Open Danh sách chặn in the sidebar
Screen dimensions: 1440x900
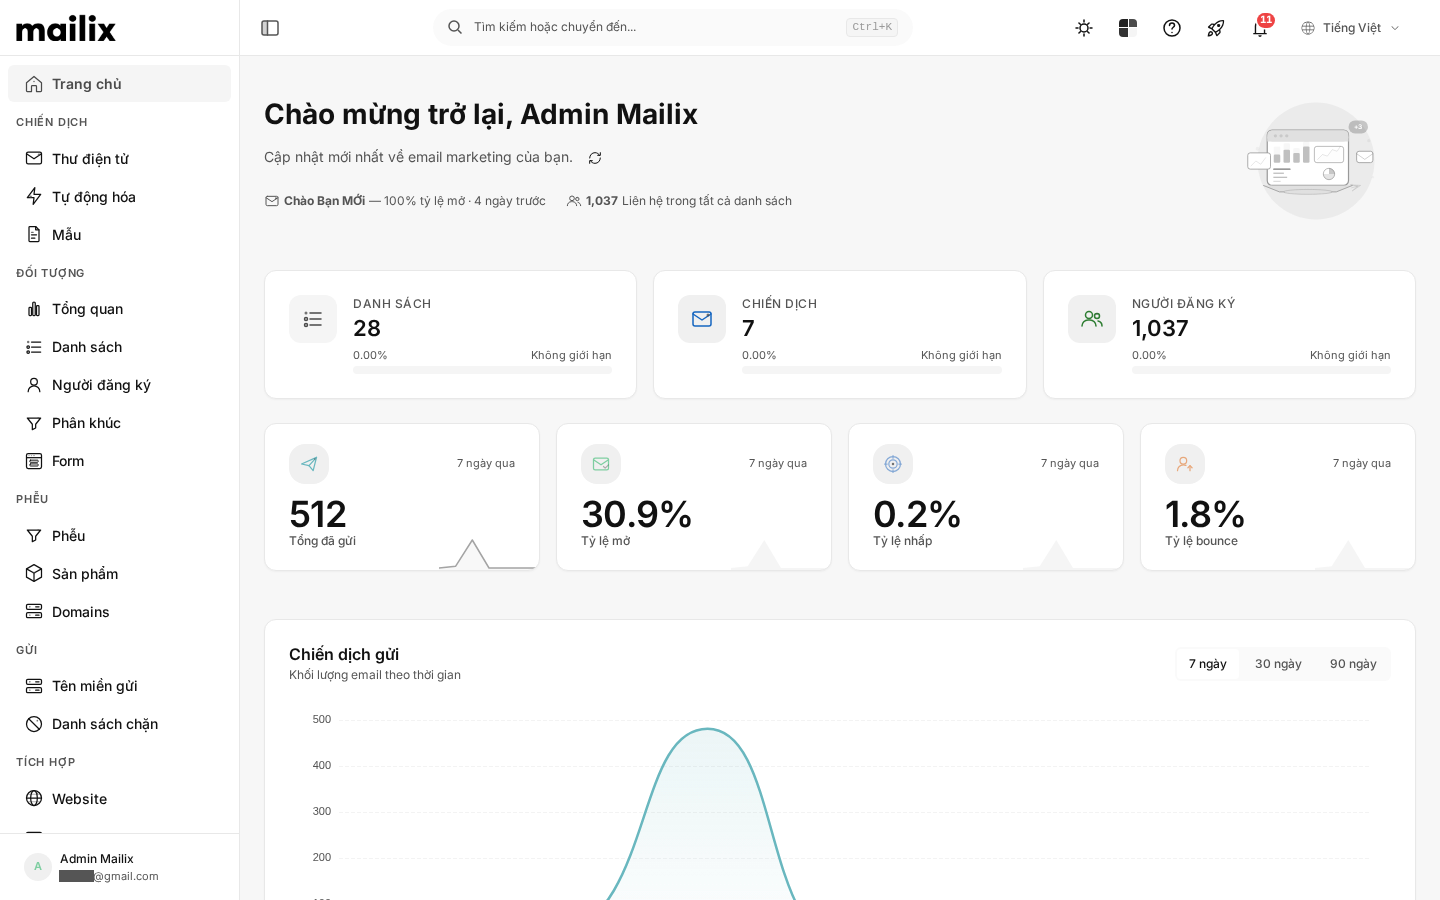click(119, 724)
